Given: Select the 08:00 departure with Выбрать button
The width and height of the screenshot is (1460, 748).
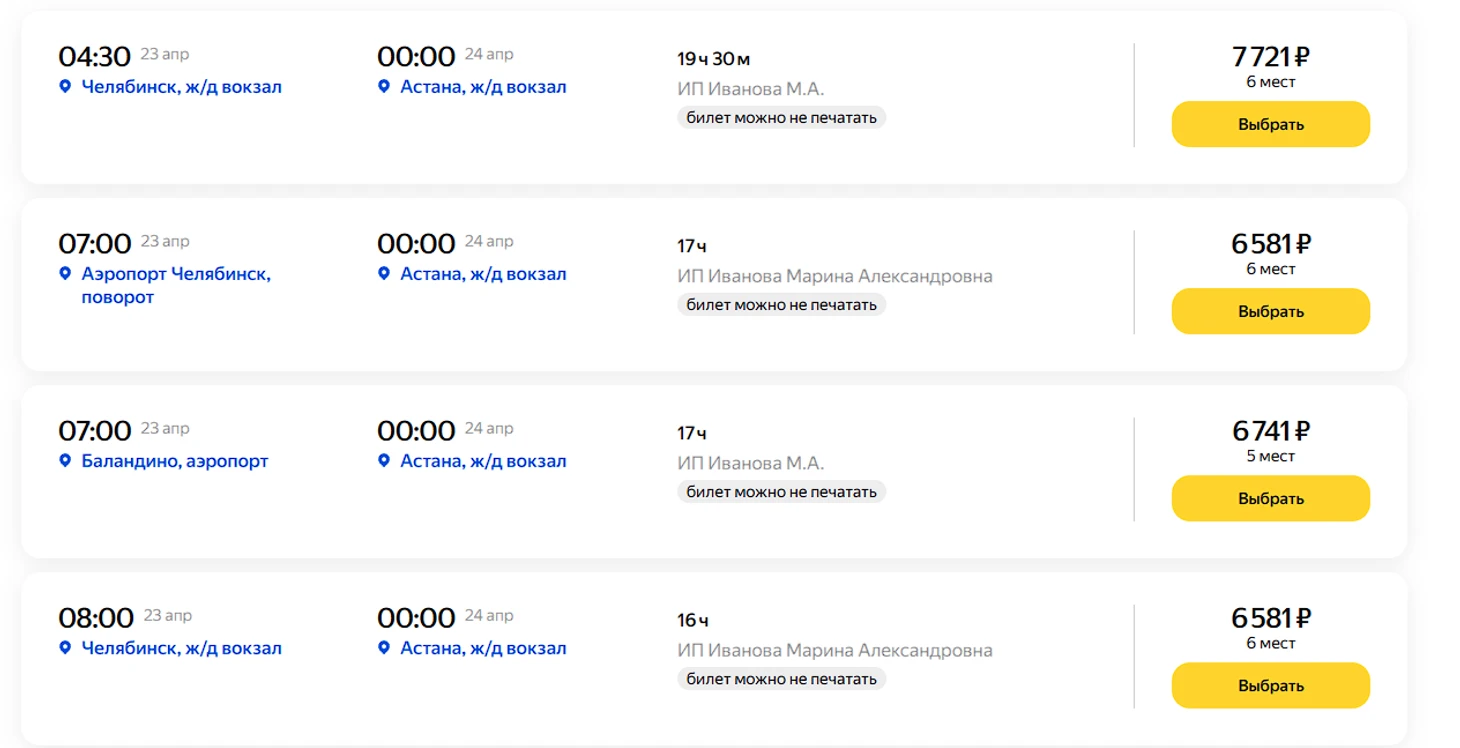Looking at the screenshot, I should click(1270, 686).
